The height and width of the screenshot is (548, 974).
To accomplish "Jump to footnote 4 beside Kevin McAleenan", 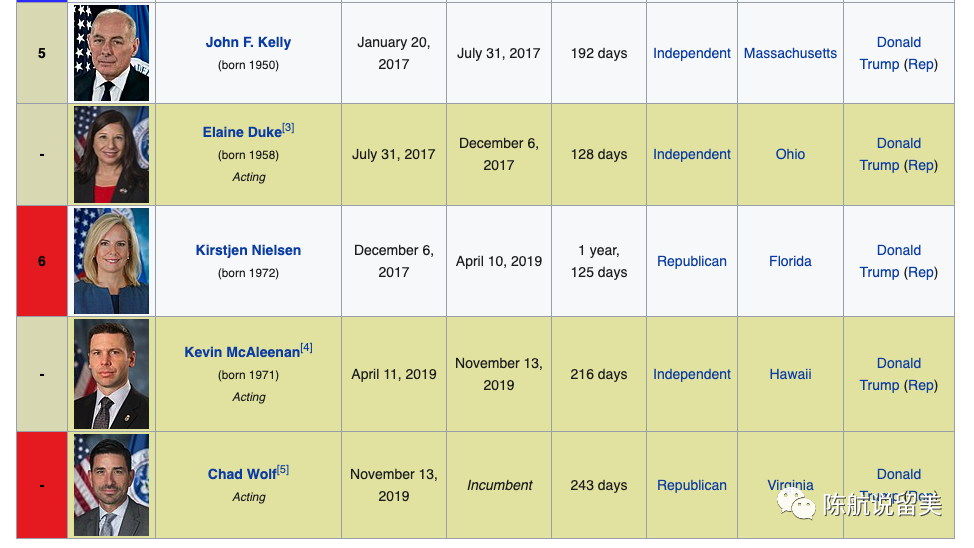I will pos(306,348).
